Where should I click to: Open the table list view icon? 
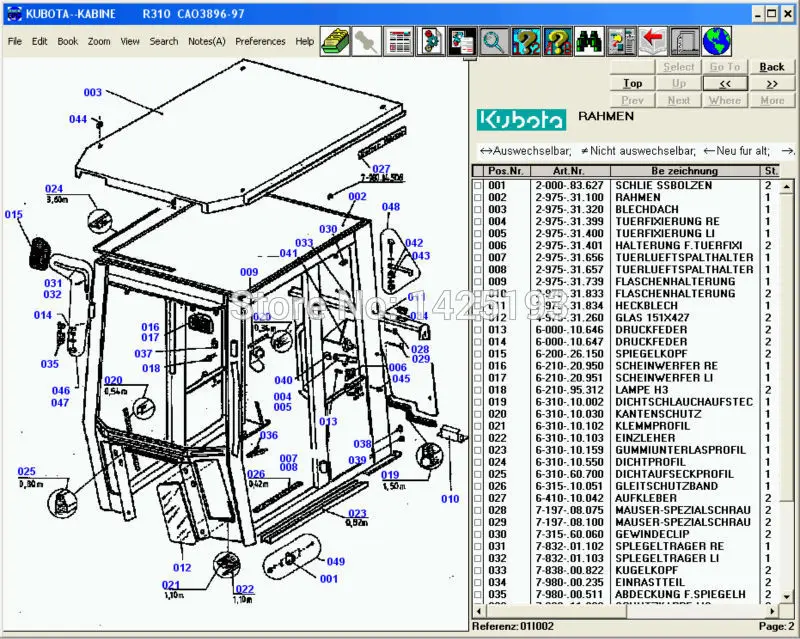pos(399,41)
